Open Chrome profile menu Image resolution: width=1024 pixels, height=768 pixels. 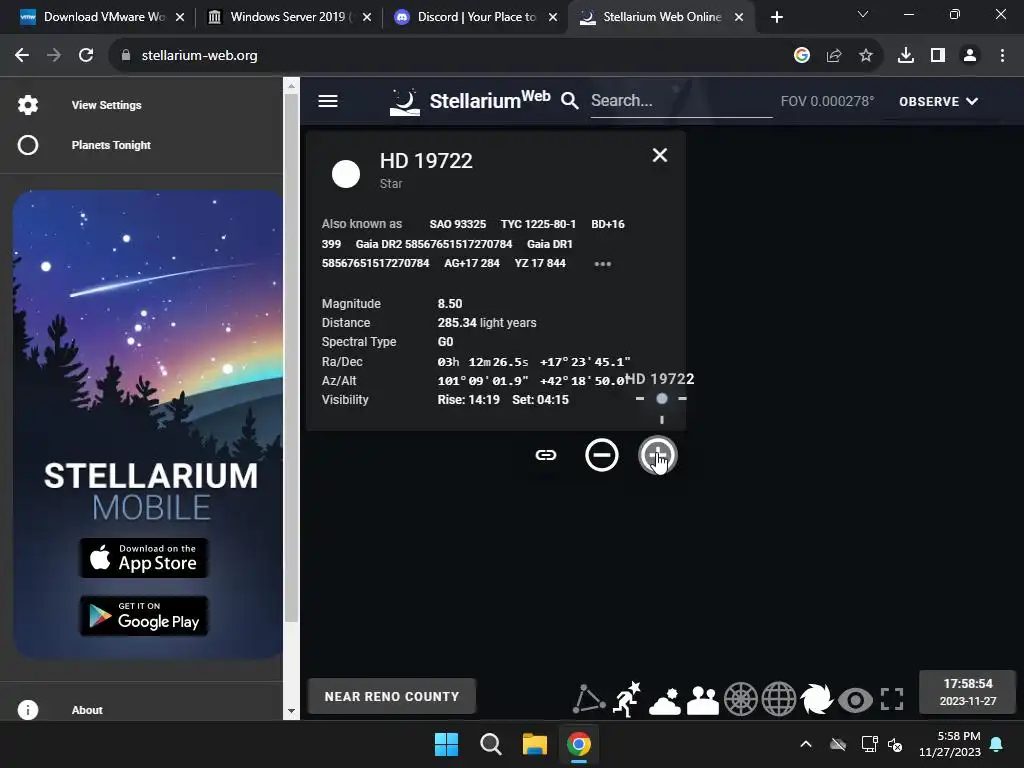[x=970, y=56]
